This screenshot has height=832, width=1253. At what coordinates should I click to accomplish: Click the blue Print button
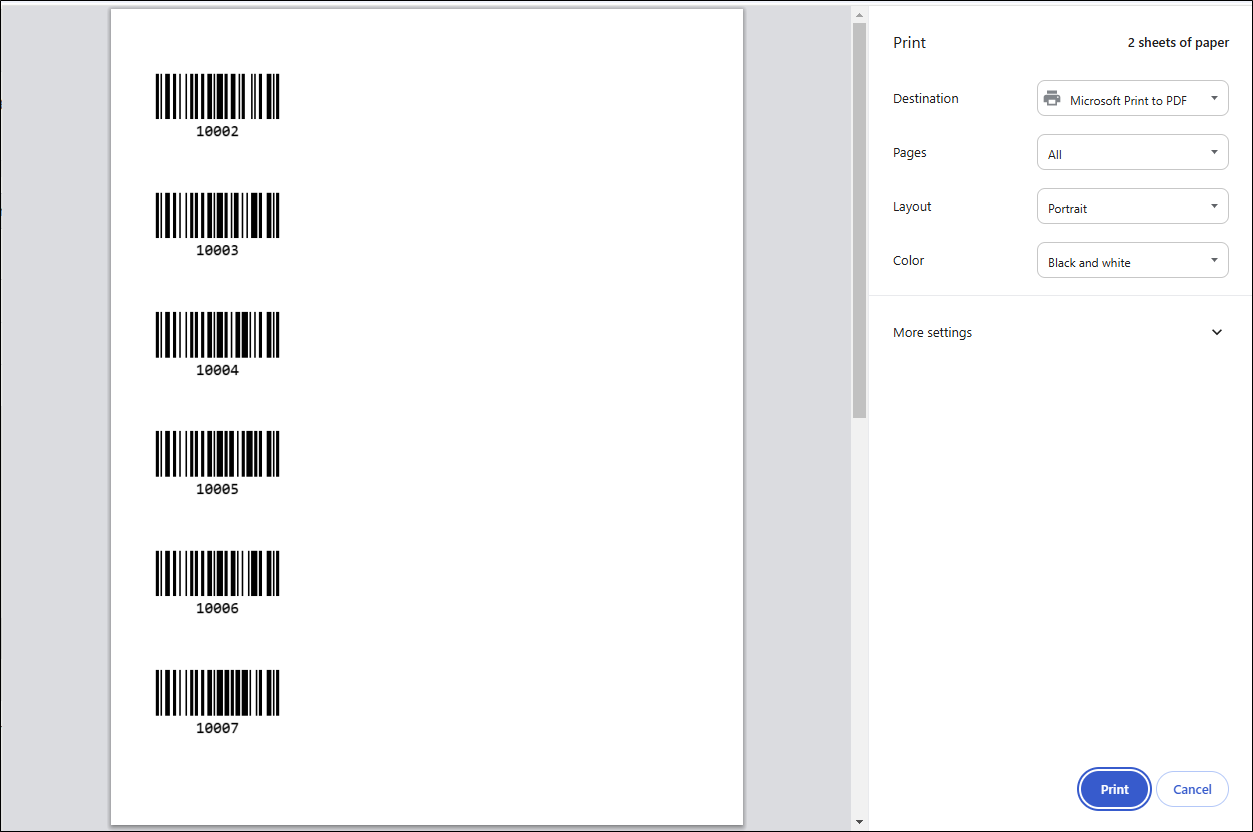coord(1114,789)
